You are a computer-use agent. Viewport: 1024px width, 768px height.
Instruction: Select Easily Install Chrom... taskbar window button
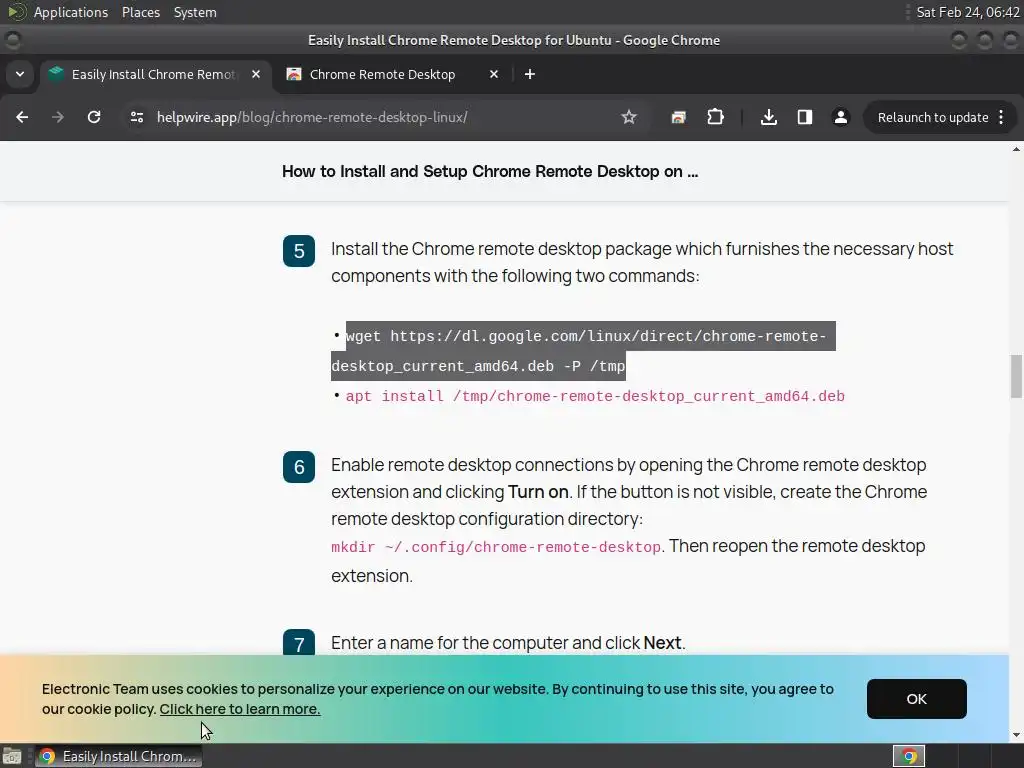click(118, 756)
